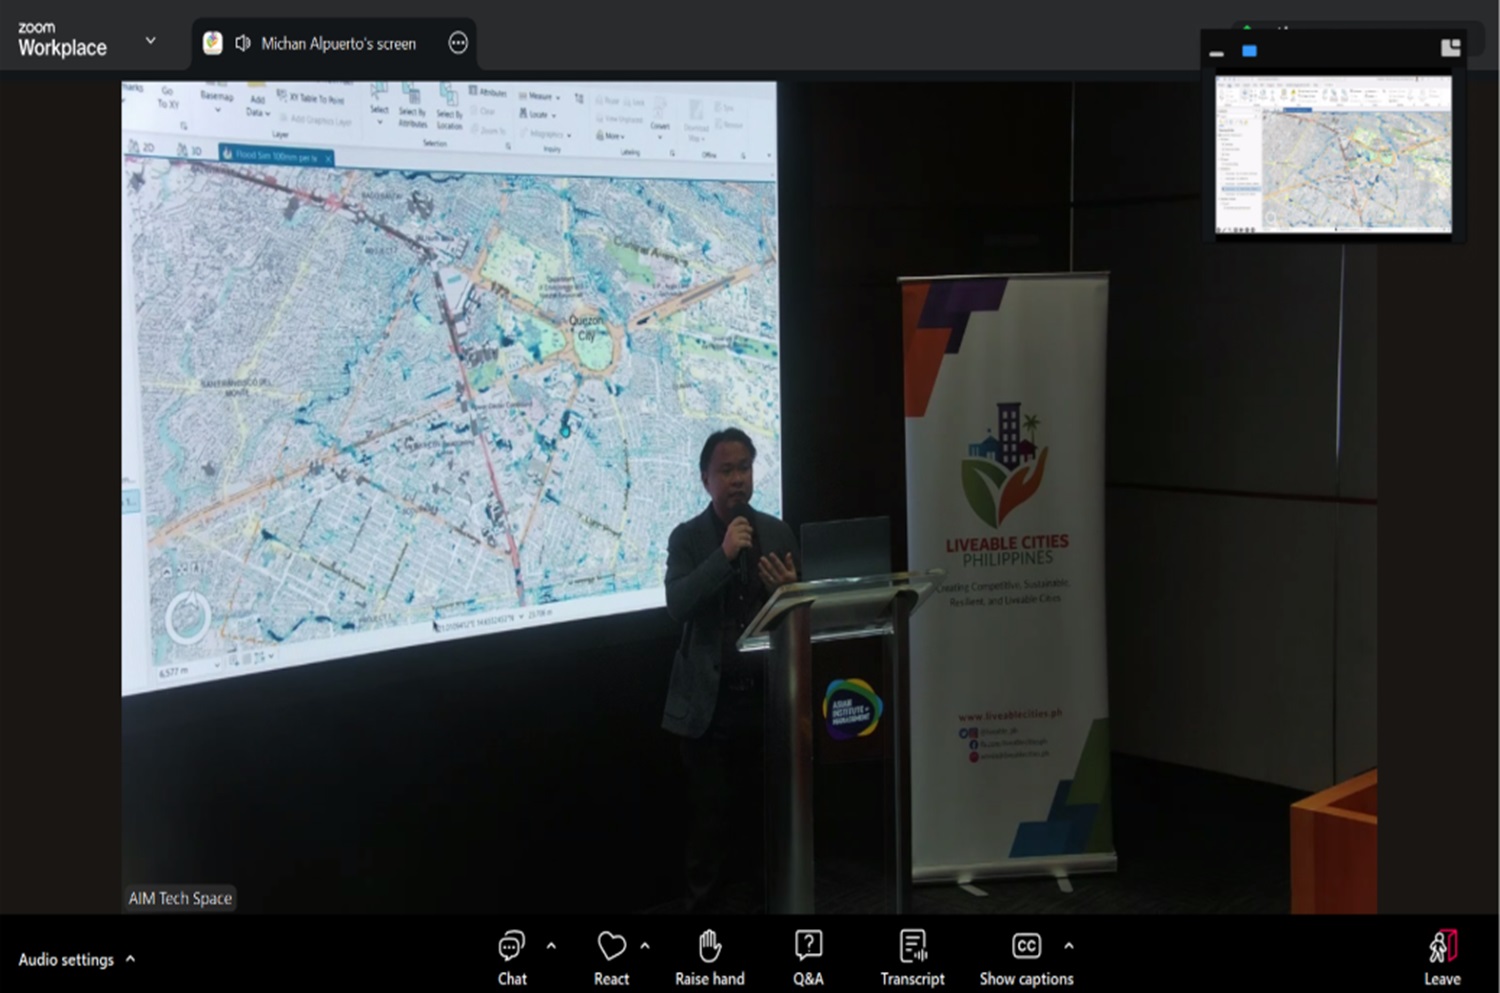Click the shared map thumbnail preview
Image resolution: width=1500 pixels, height=993 pixels.
click(1333, 155)
